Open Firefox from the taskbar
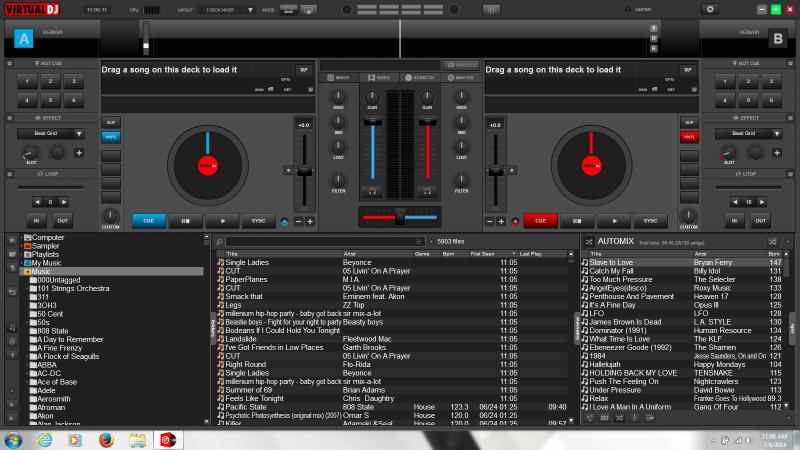This screenshot has height=450, width=800. point(106,440)
